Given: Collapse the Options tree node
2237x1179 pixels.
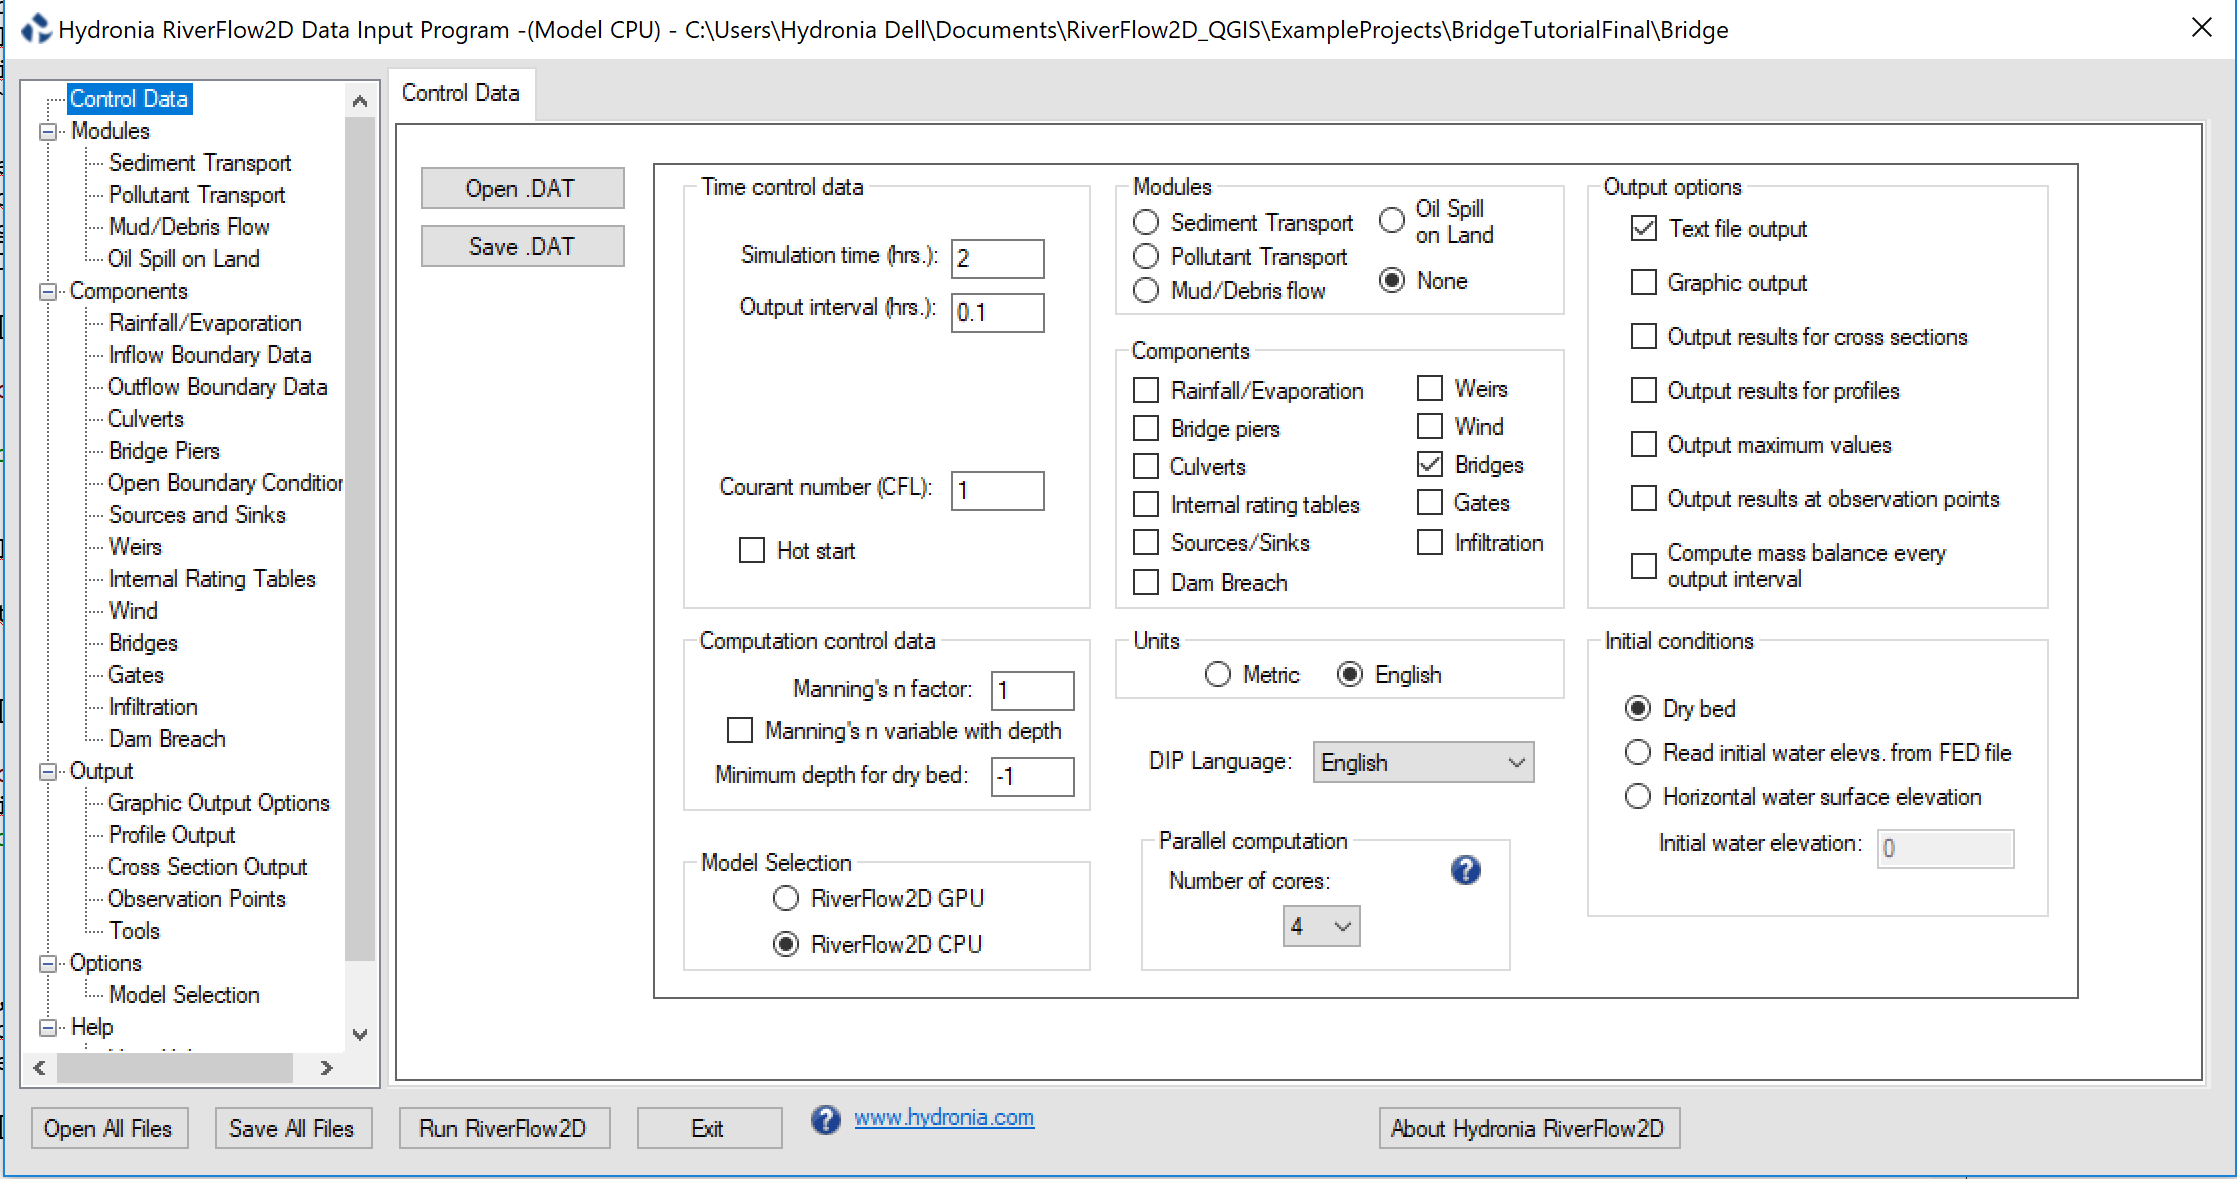Looking at the screenshot, I should point(47,963).
